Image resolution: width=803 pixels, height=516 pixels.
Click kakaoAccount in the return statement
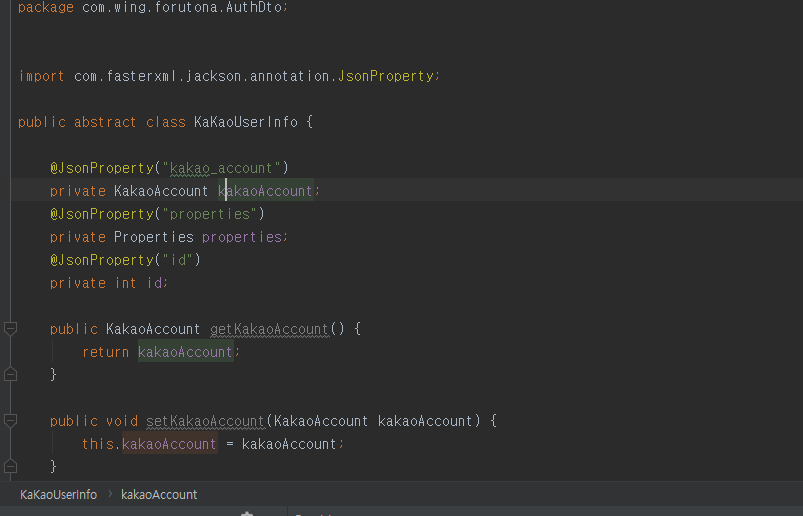(x=185, y=352)
